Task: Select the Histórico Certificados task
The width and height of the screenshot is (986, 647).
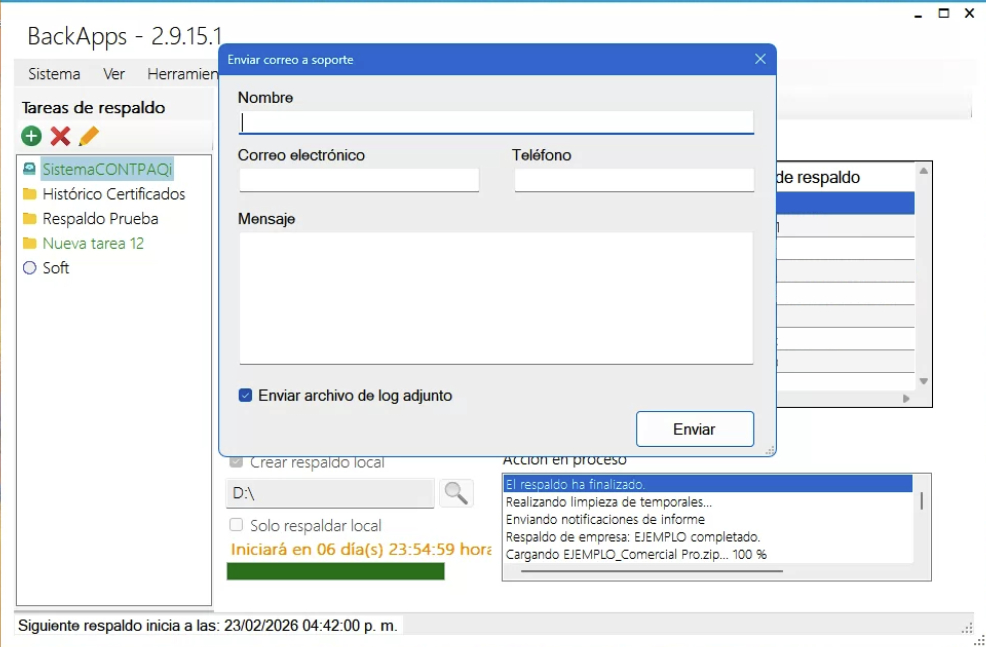Action: coord(114,194)
